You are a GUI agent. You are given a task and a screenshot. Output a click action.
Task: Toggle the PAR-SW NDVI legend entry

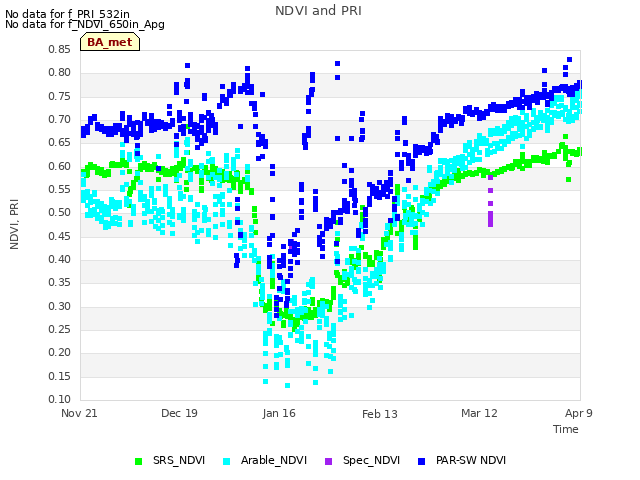462,461
